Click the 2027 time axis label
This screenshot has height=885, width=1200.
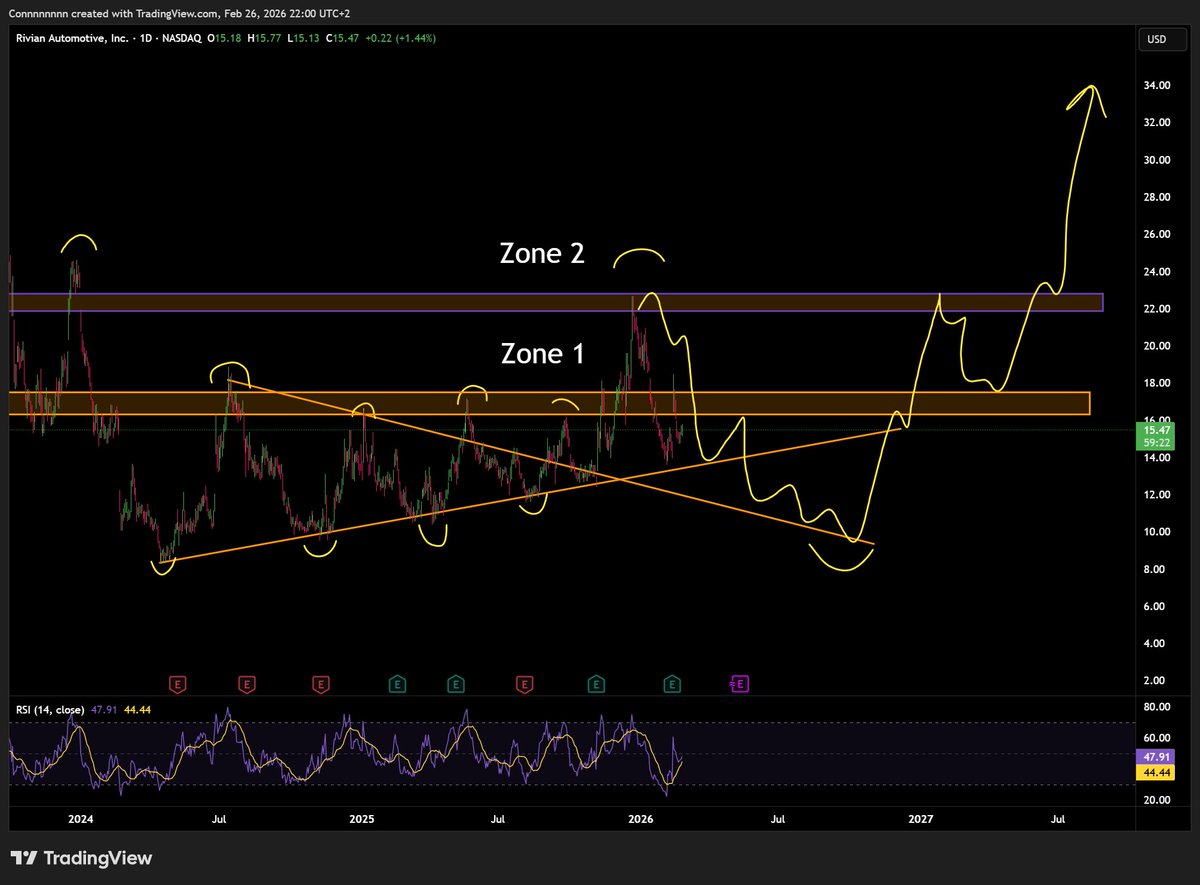click(x=920, y=819)
